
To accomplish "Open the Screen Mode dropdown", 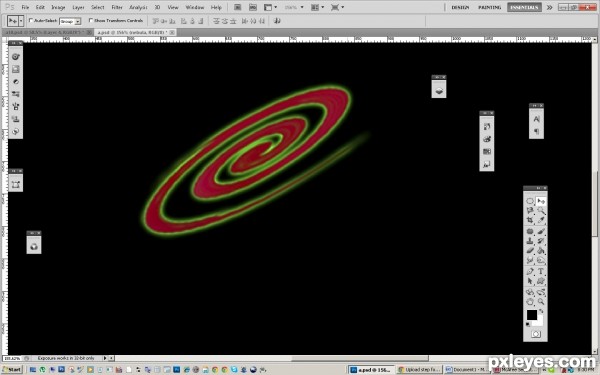I will pos(337,7).
